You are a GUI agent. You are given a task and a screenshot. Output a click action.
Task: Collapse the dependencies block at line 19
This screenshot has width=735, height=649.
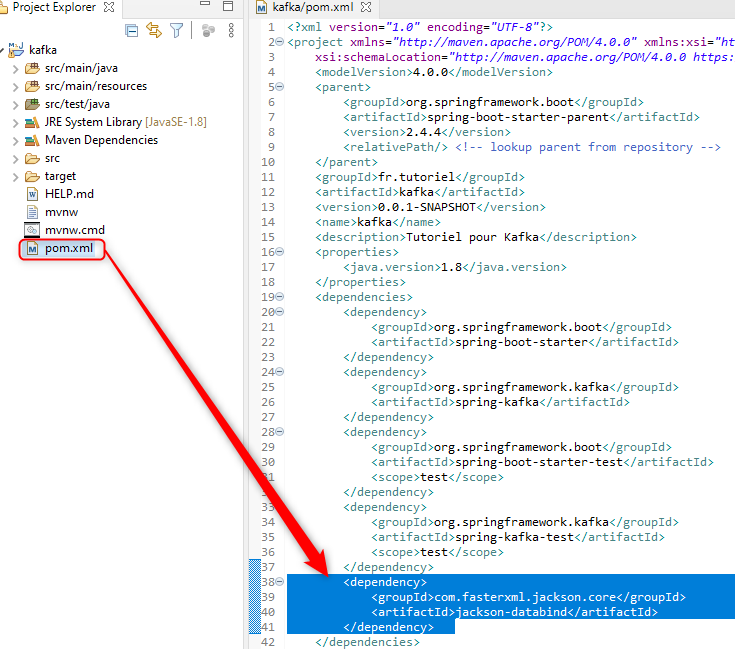point(279,297)
